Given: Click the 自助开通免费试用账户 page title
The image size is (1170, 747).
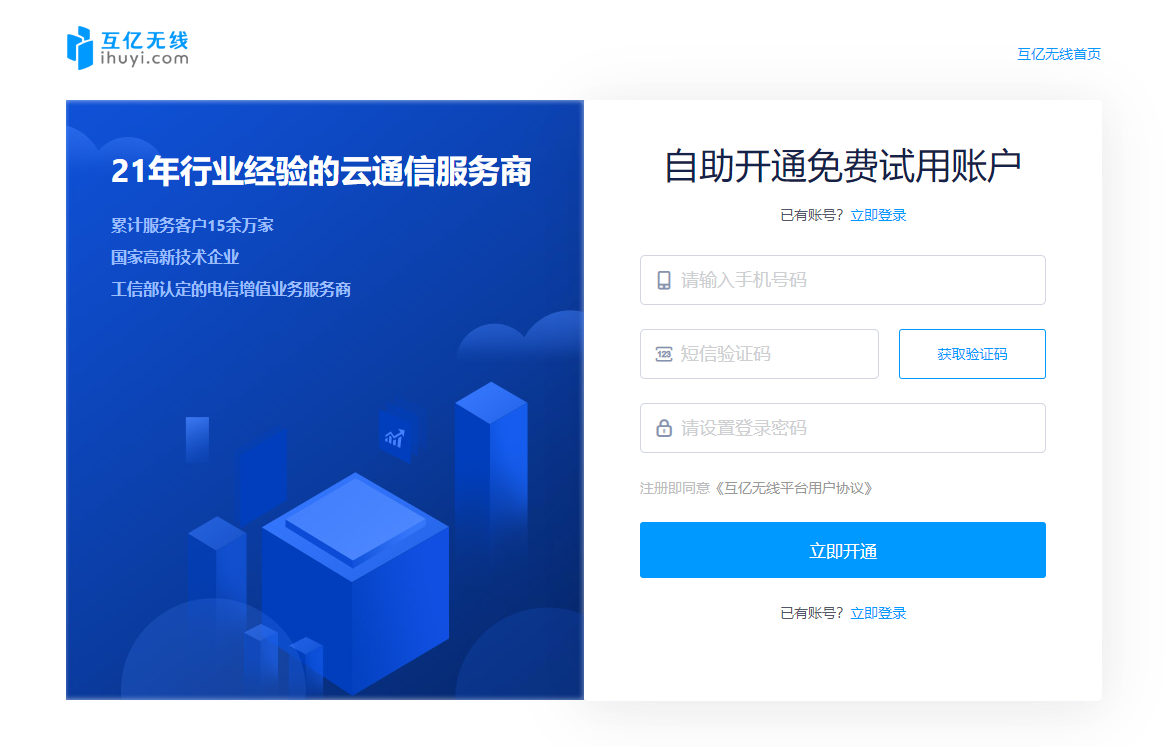Looking at the screenshot, I should tap(842, 166).
